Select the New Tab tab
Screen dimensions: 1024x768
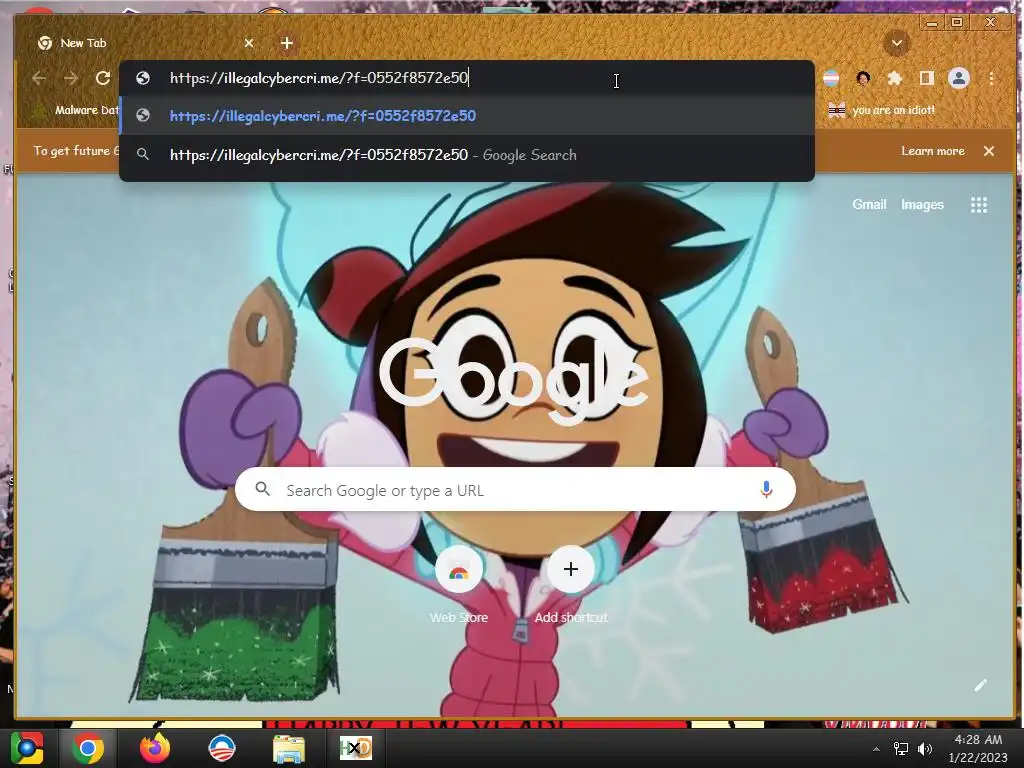tap(144, 43)
